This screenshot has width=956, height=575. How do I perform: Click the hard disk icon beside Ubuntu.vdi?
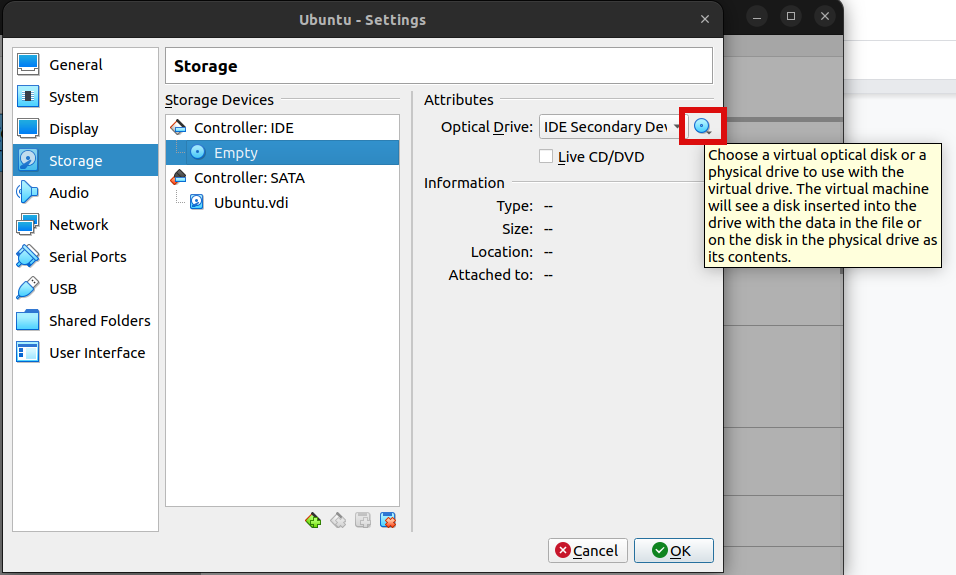pyautogui.click(x=197, y=202)
